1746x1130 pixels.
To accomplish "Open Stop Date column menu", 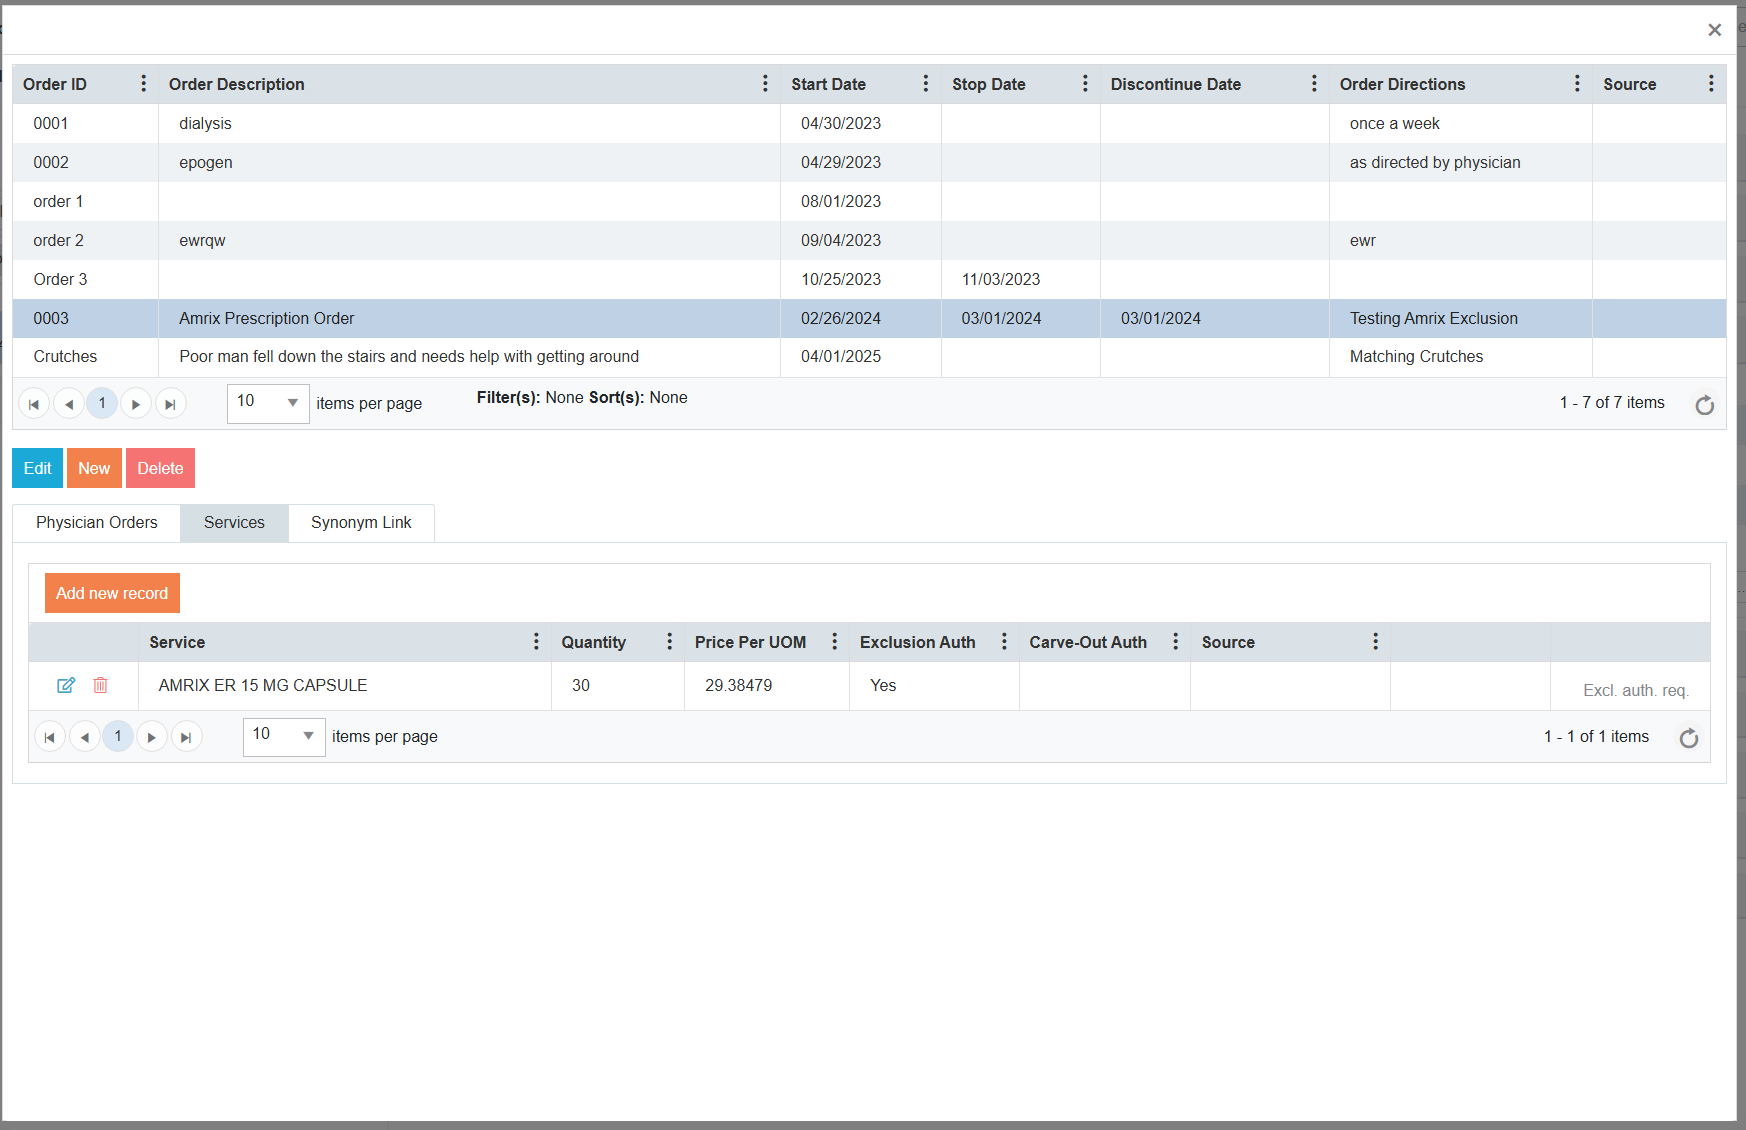I will [1085, 84].
